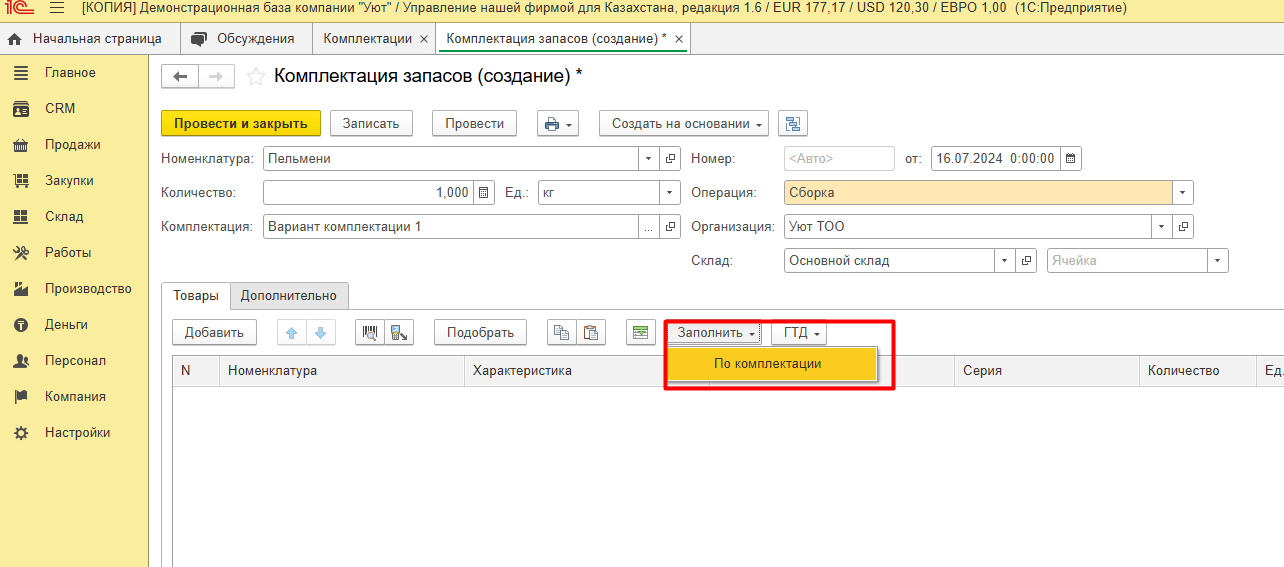This screenshot has height=567, width=1284.
Task: Click into the Ячейка input field
Action: [1125, 261]
